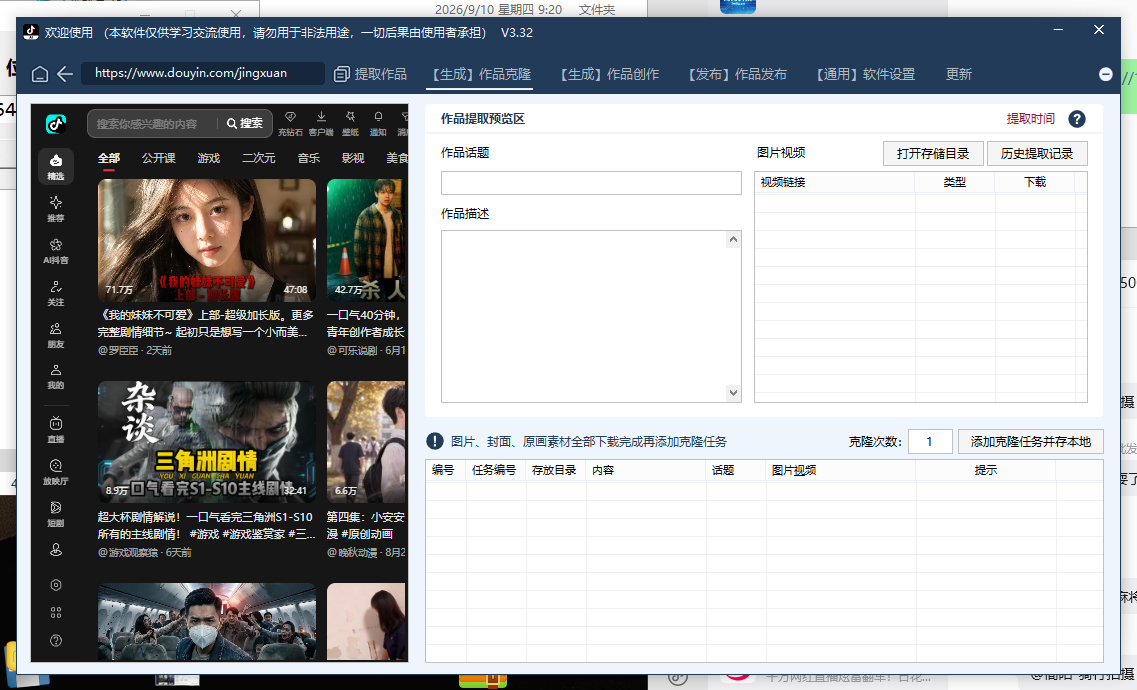Click the 搜索 search button
The height and width of the screenshot is (690, 1137).
point(245,123)
